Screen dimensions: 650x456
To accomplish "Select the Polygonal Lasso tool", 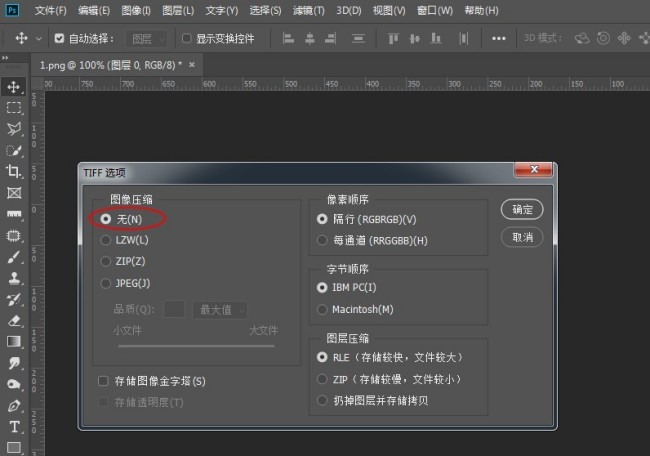I will tap(14, 129).
